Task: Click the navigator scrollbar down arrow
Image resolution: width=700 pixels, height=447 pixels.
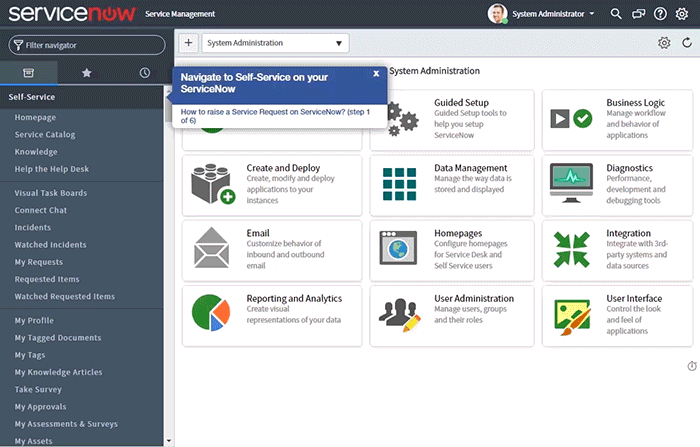Action: click(x=169, y=441)
